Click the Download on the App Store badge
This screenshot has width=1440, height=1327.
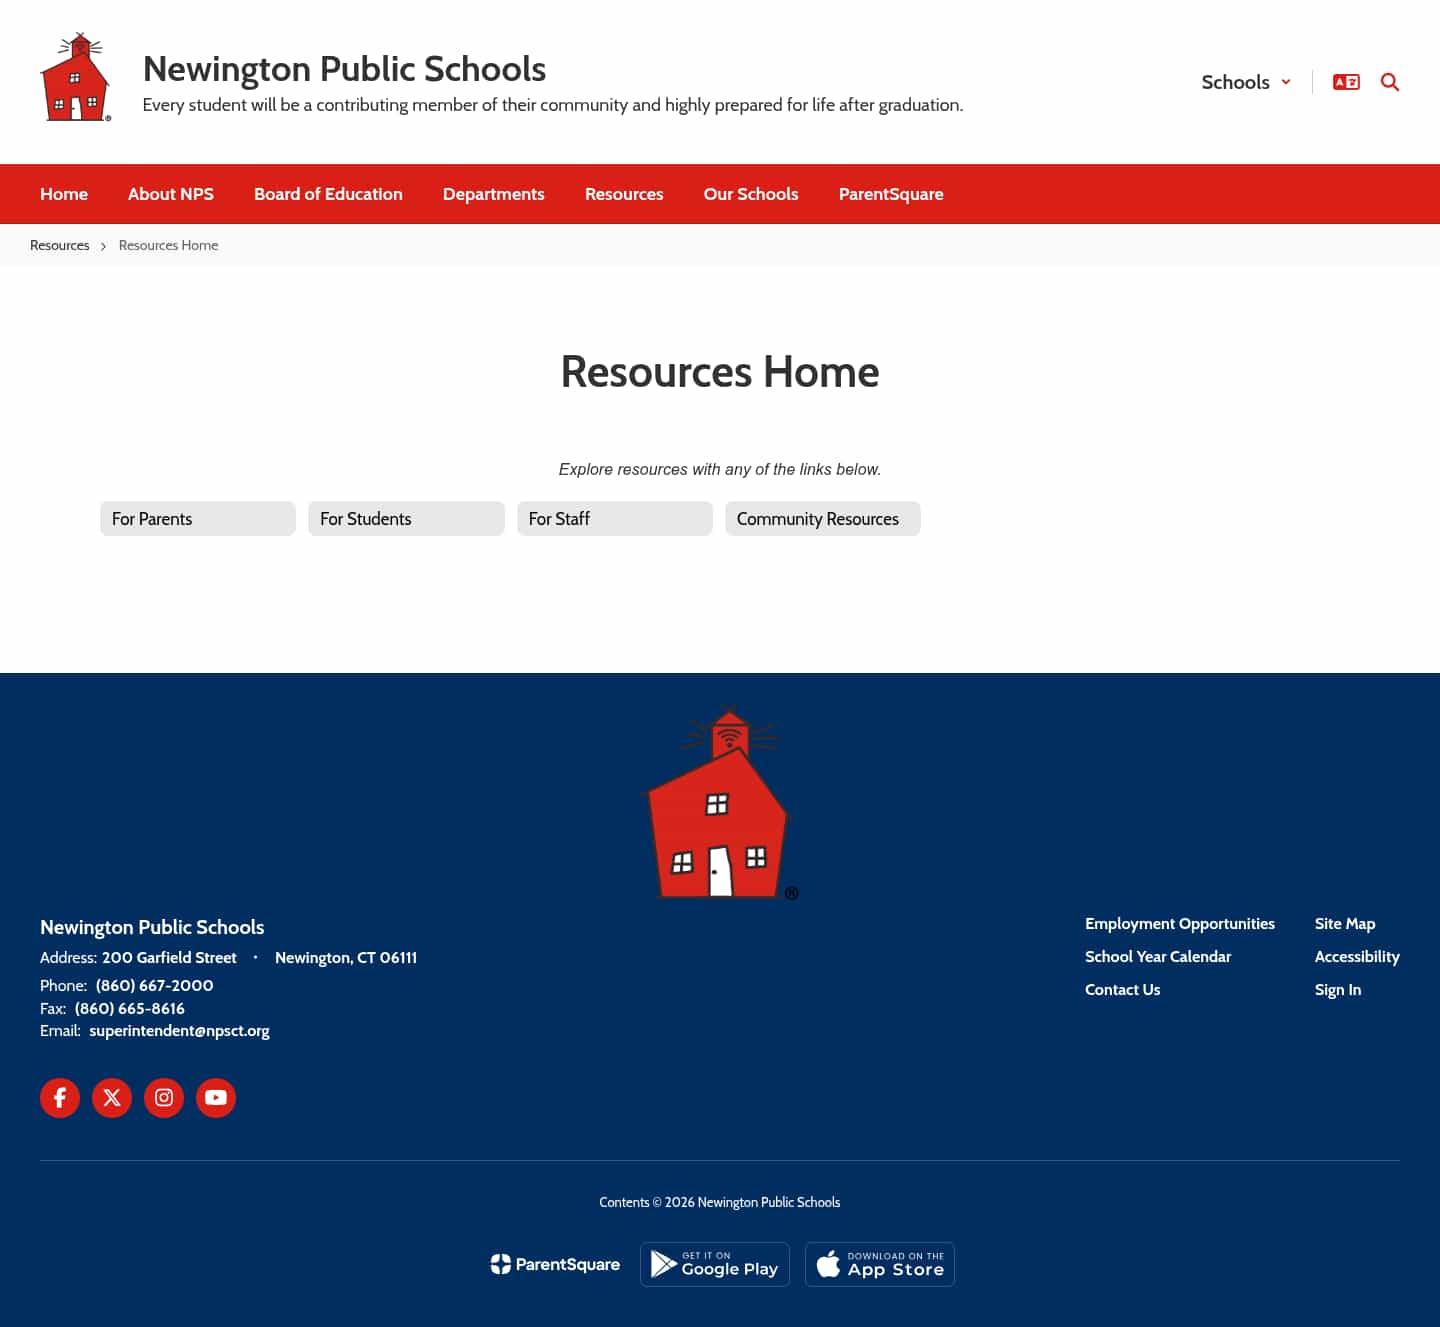coord(880,1265)
